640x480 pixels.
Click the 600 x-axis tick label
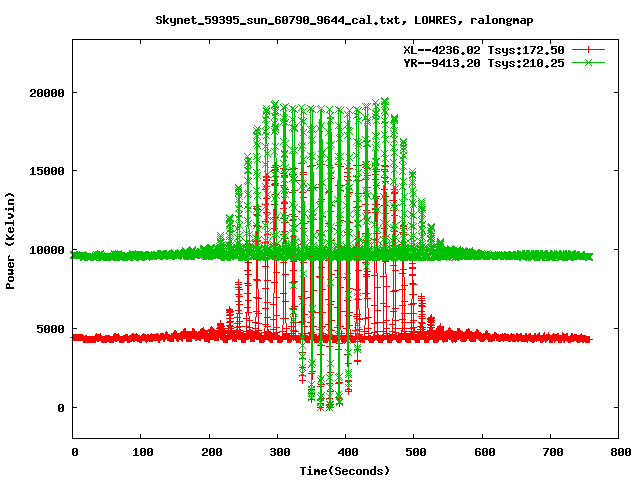click(484, 452)
